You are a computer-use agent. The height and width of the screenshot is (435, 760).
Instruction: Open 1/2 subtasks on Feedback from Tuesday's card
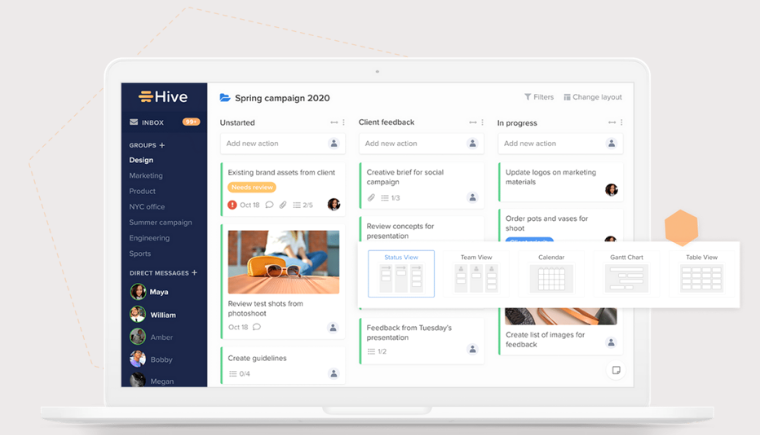377,351
